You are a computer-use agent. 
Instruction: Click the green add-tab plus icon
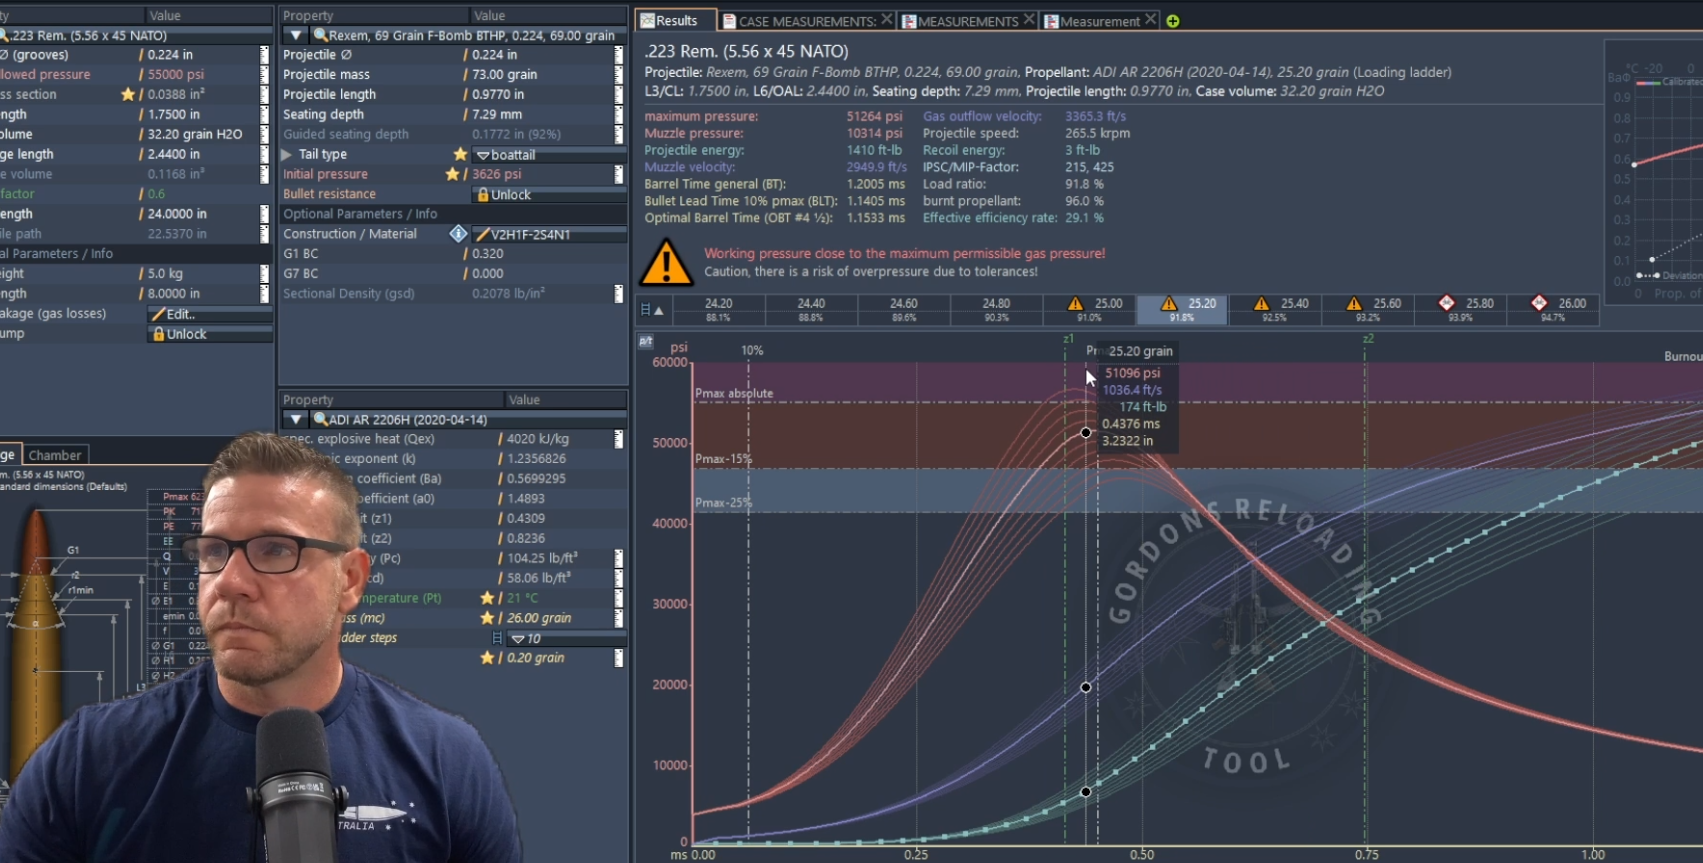coord(1173,21)
